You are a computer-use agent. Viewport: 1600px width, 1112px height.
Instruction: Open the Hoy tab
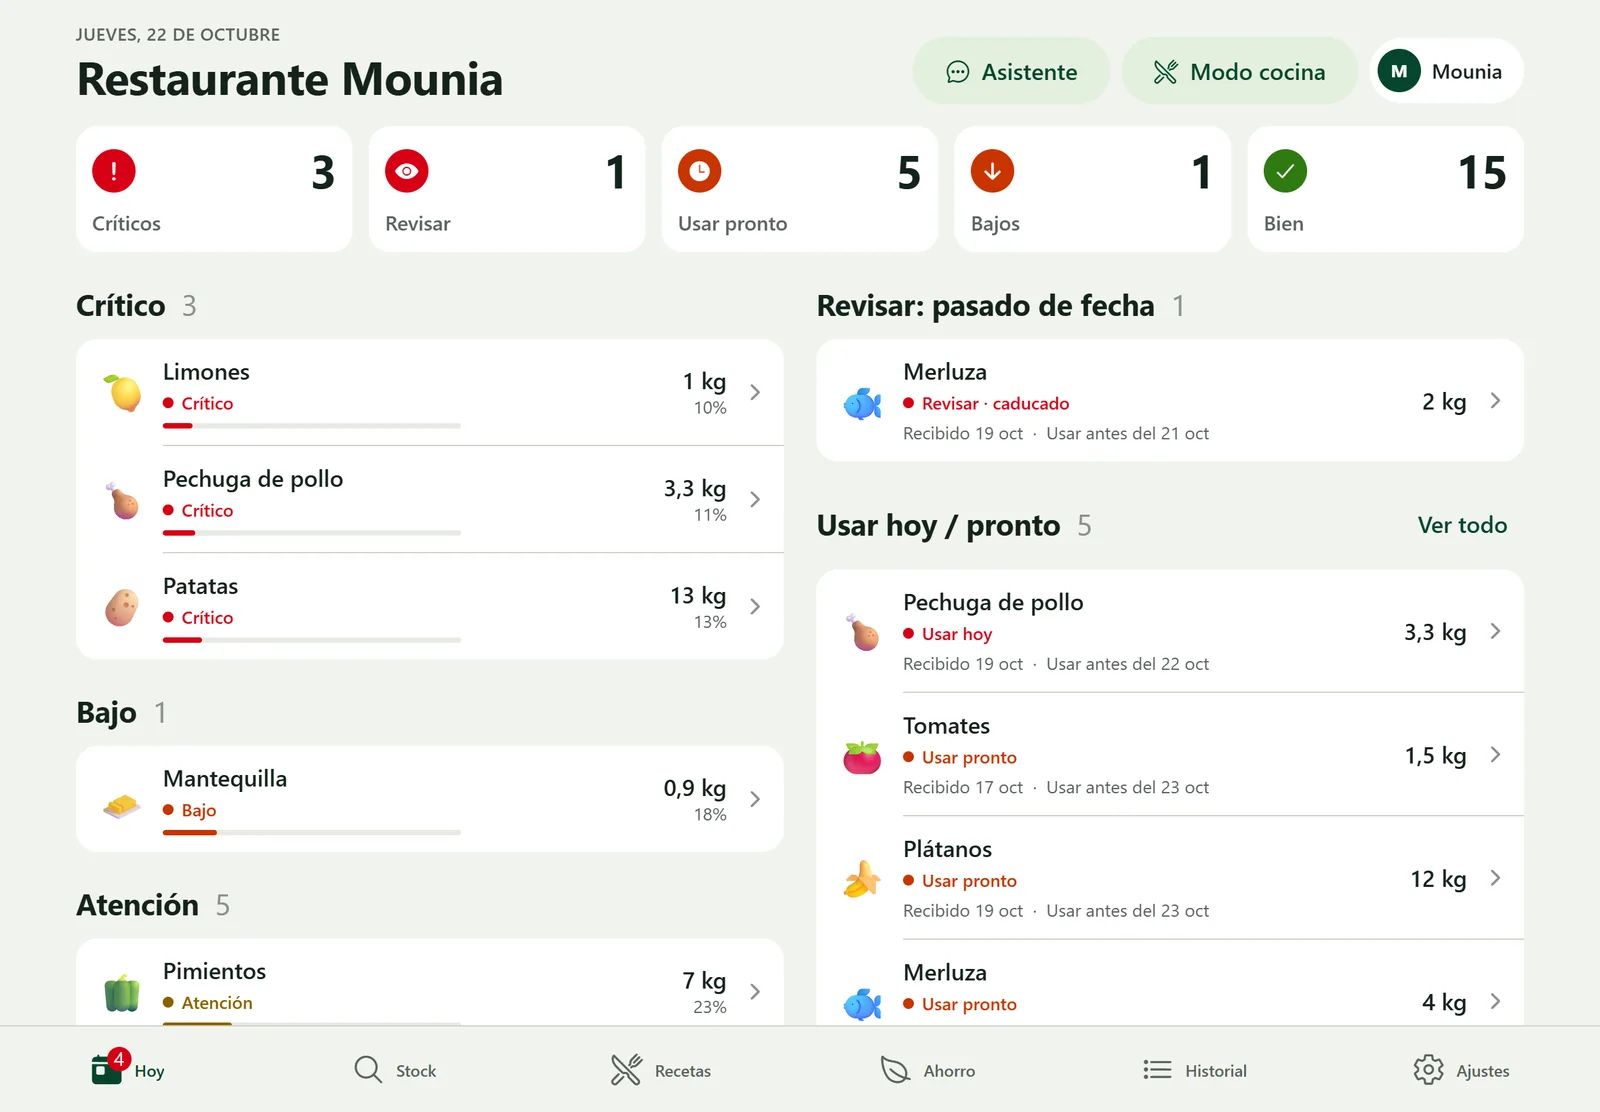click(x=128, y=1070)
